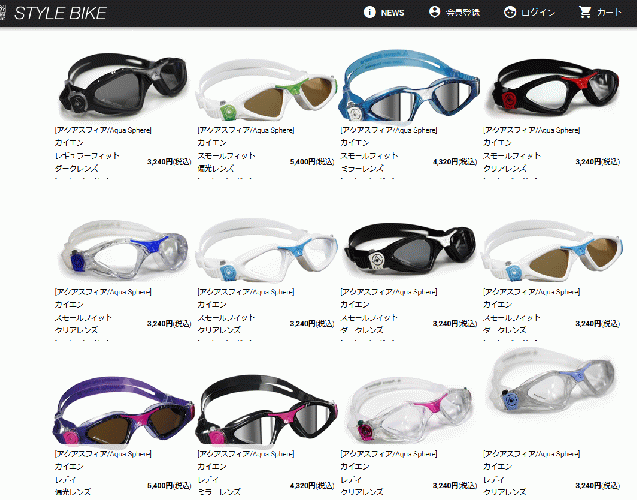
Task: Select the purple and pink goggles thumbnail
Action: click(x=123, y=412)
